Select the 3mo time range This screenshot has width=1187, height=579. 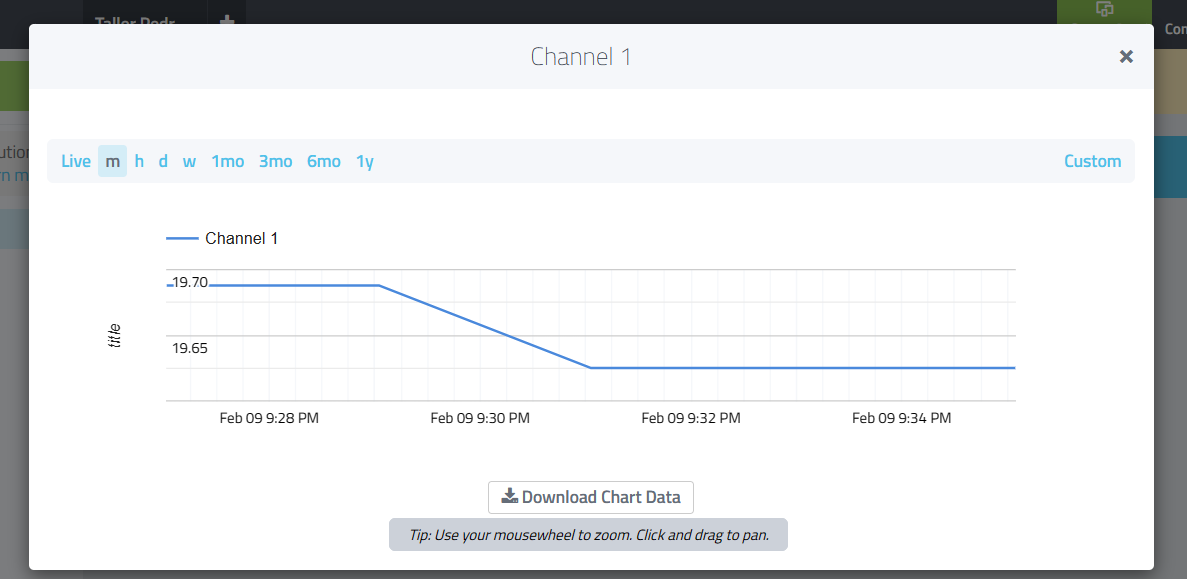(x=276, y=161)
